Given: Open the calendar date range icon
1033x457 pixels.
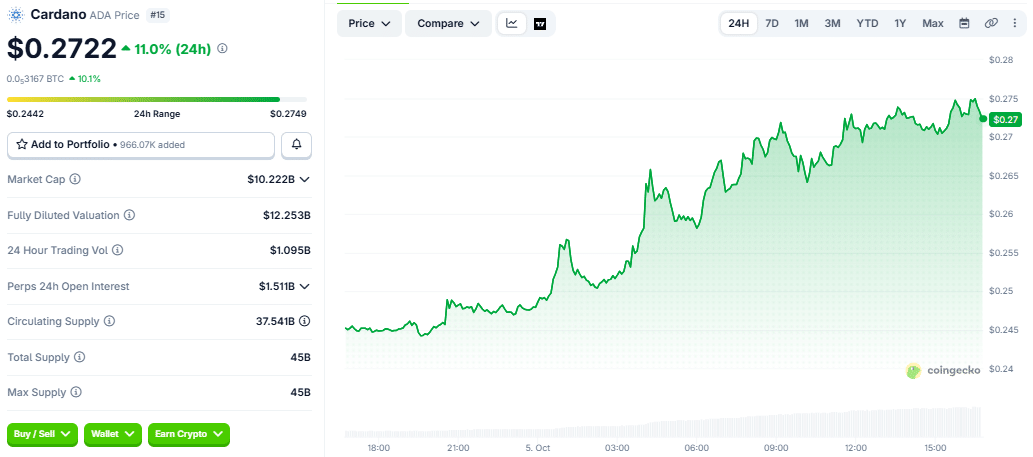Looking at the screenshot, I should [x=964, y=23].
